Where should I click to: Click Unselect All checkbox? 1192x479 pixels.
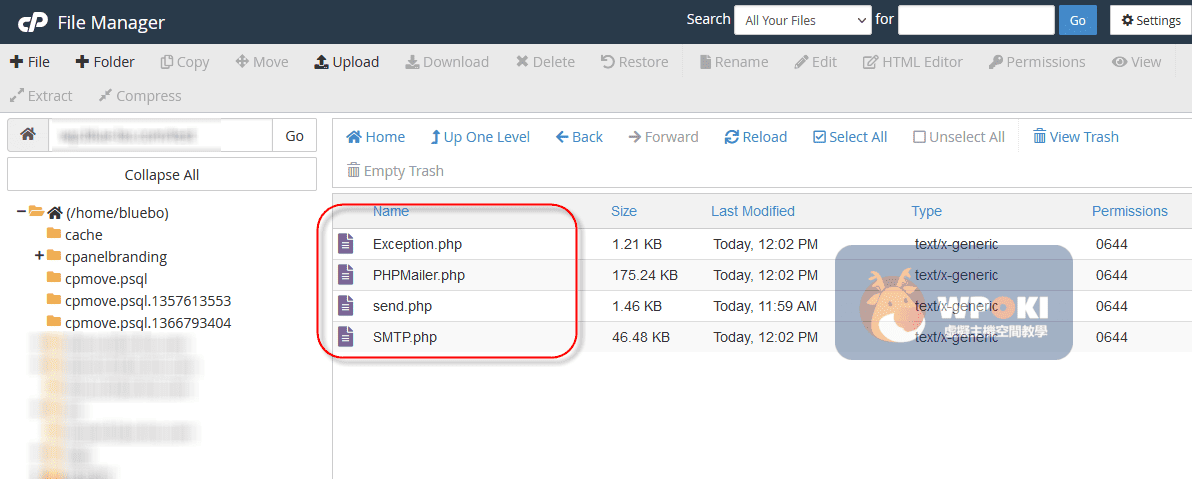pyautogui.click(x=920, y=137)
